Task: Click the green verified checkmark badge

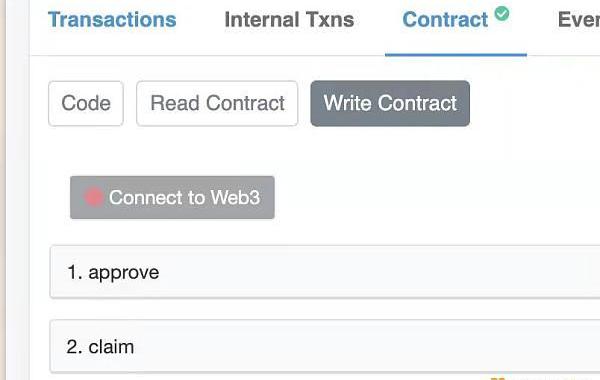Action: 502,14
